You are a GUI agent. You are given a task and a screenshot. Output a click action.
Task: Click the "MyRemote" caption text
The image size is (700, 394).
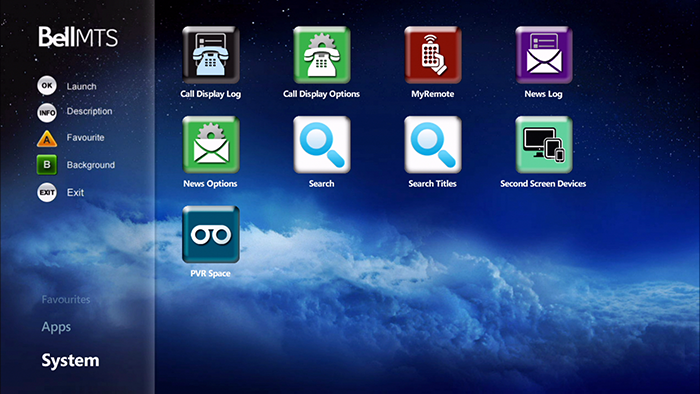(x=433, y=94)
